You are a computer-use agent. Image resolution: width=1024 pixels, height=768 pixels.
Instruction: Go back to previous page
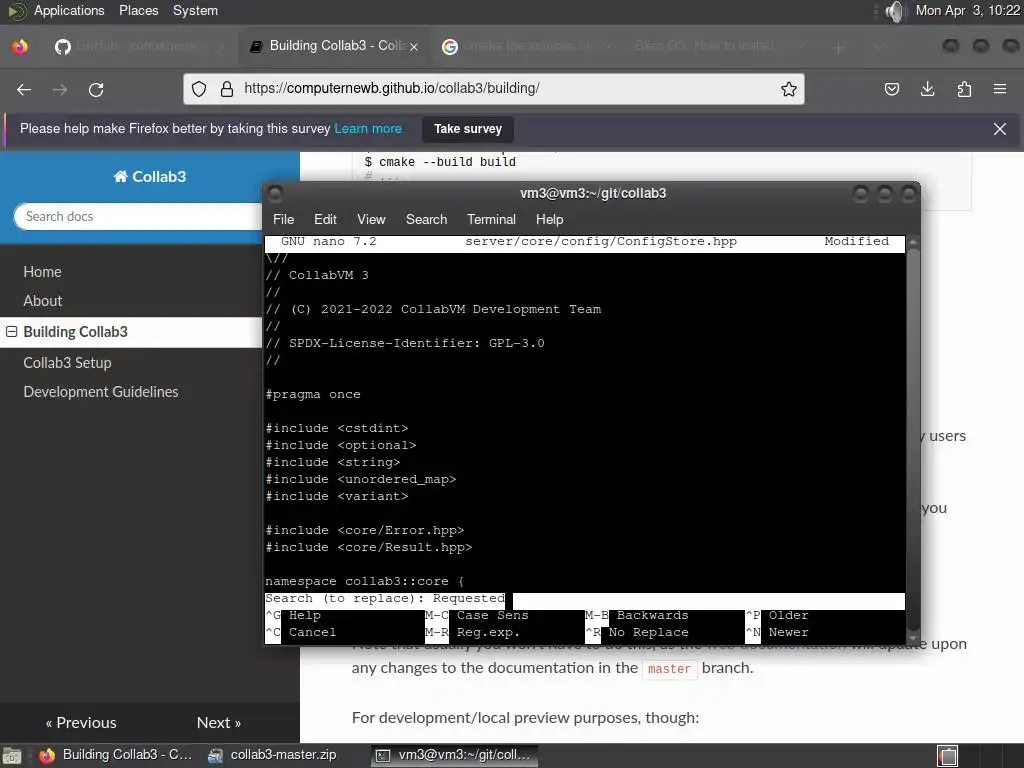[x=24, y=89]
